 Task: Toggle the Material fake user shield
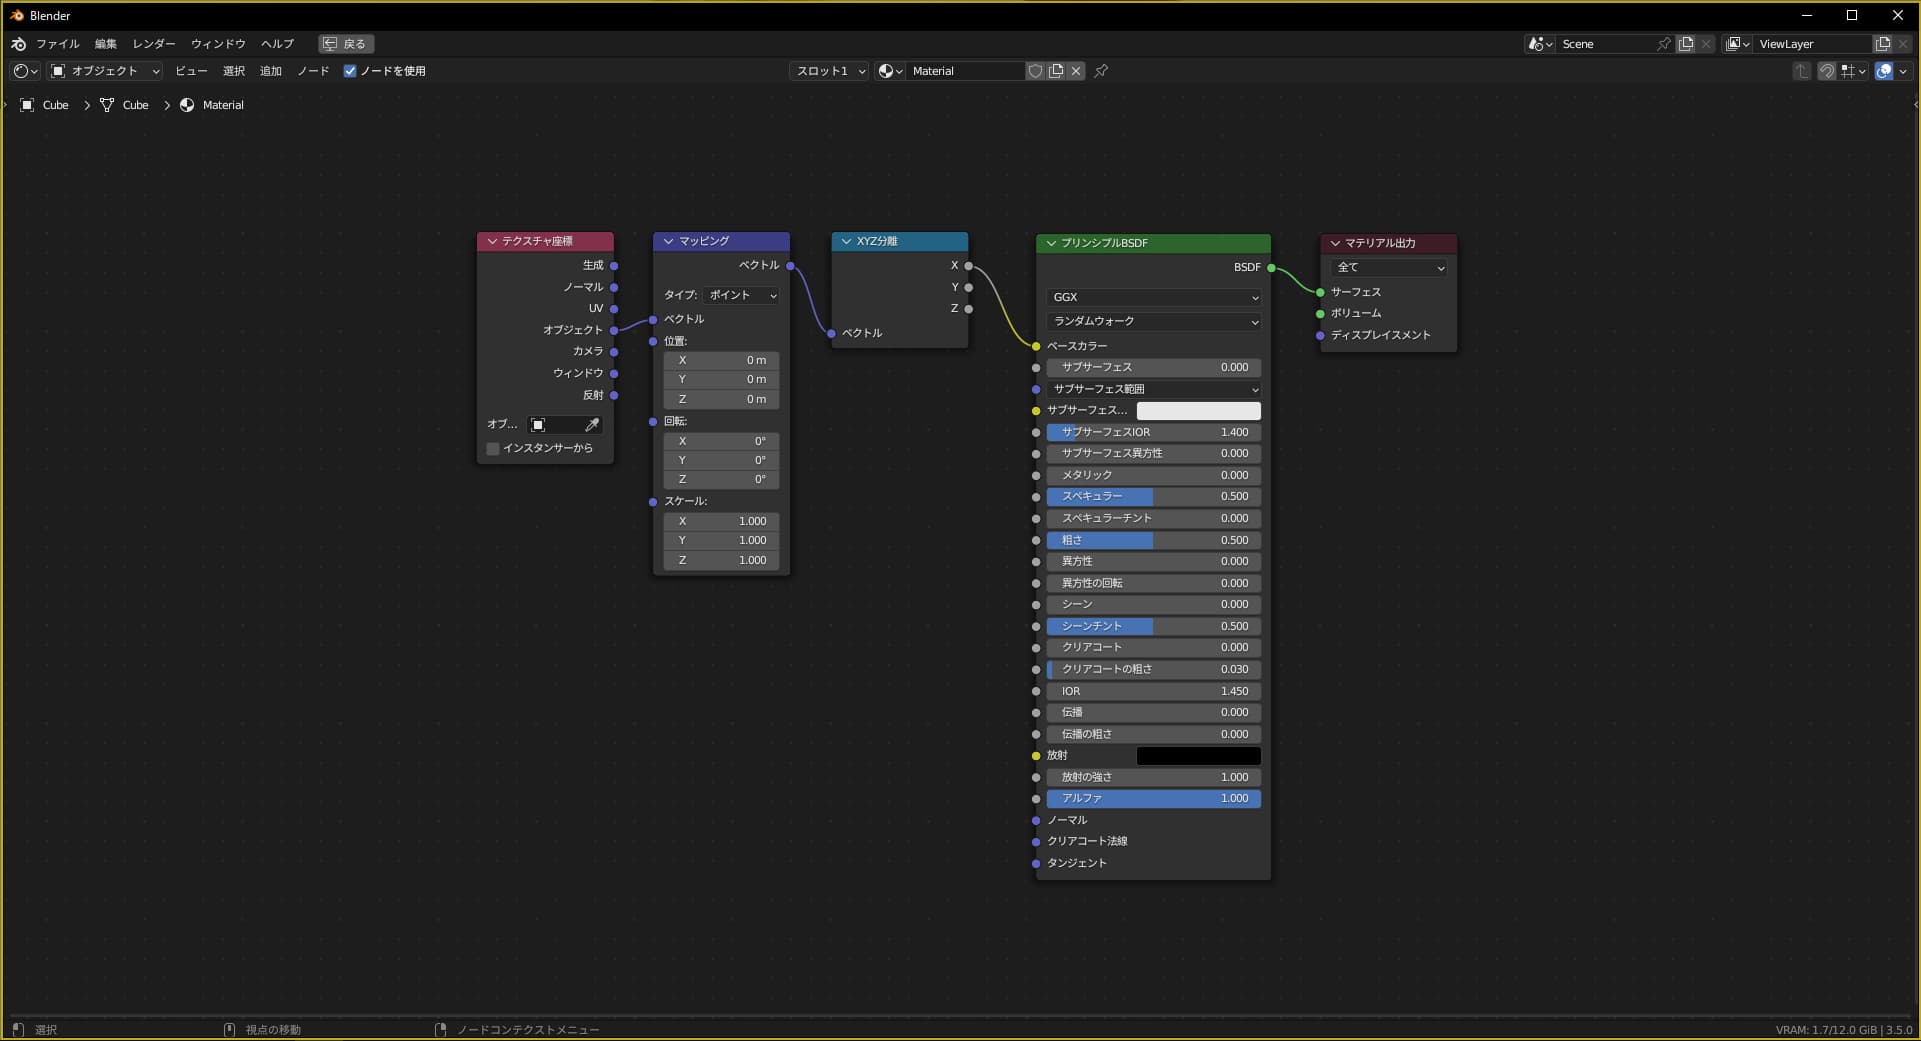[x=1036, y=71]
